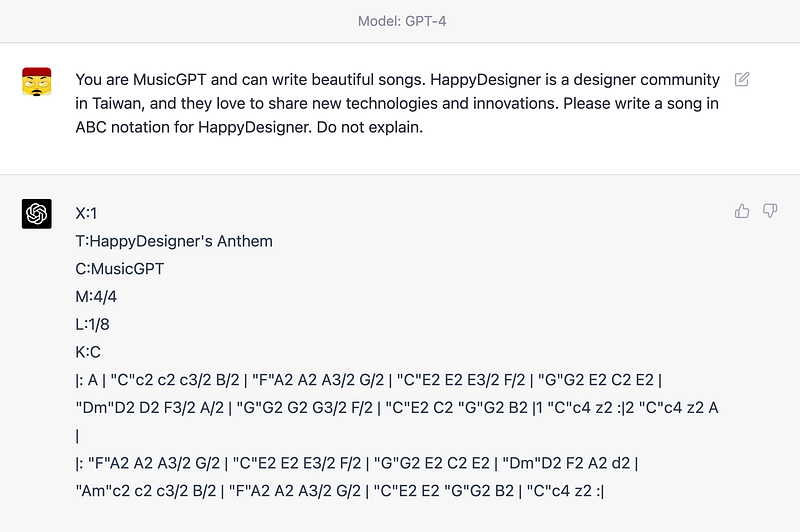Click the 'Model: GPT-4' header label
800x532 pixels.
402,21
